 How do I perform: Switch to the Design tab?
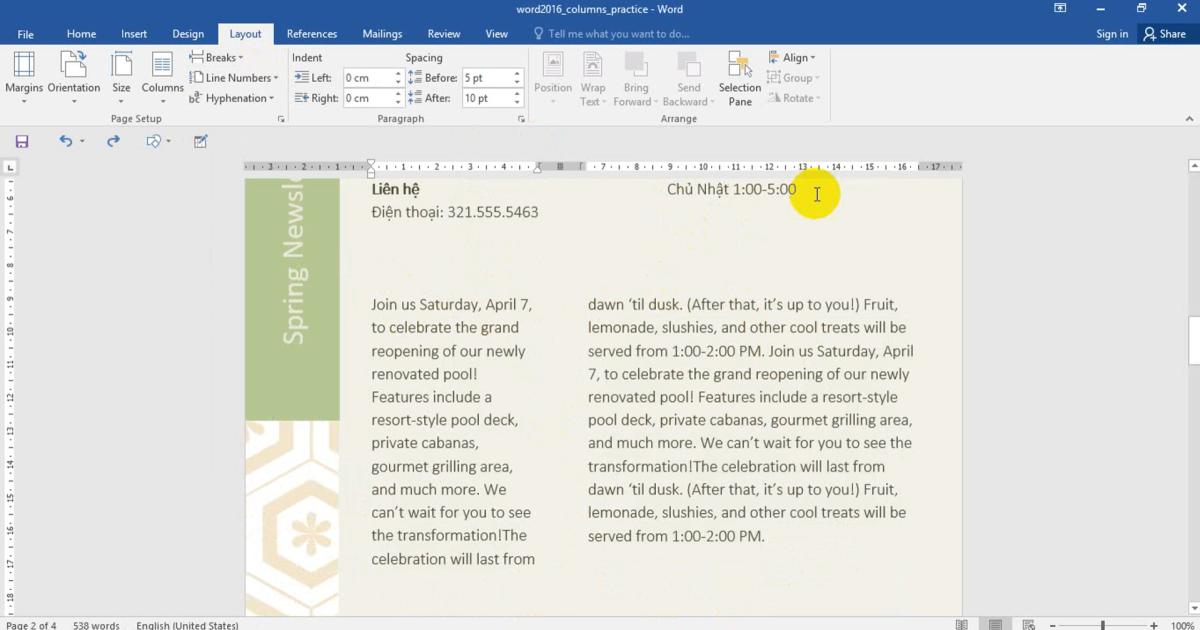(188, 34)
